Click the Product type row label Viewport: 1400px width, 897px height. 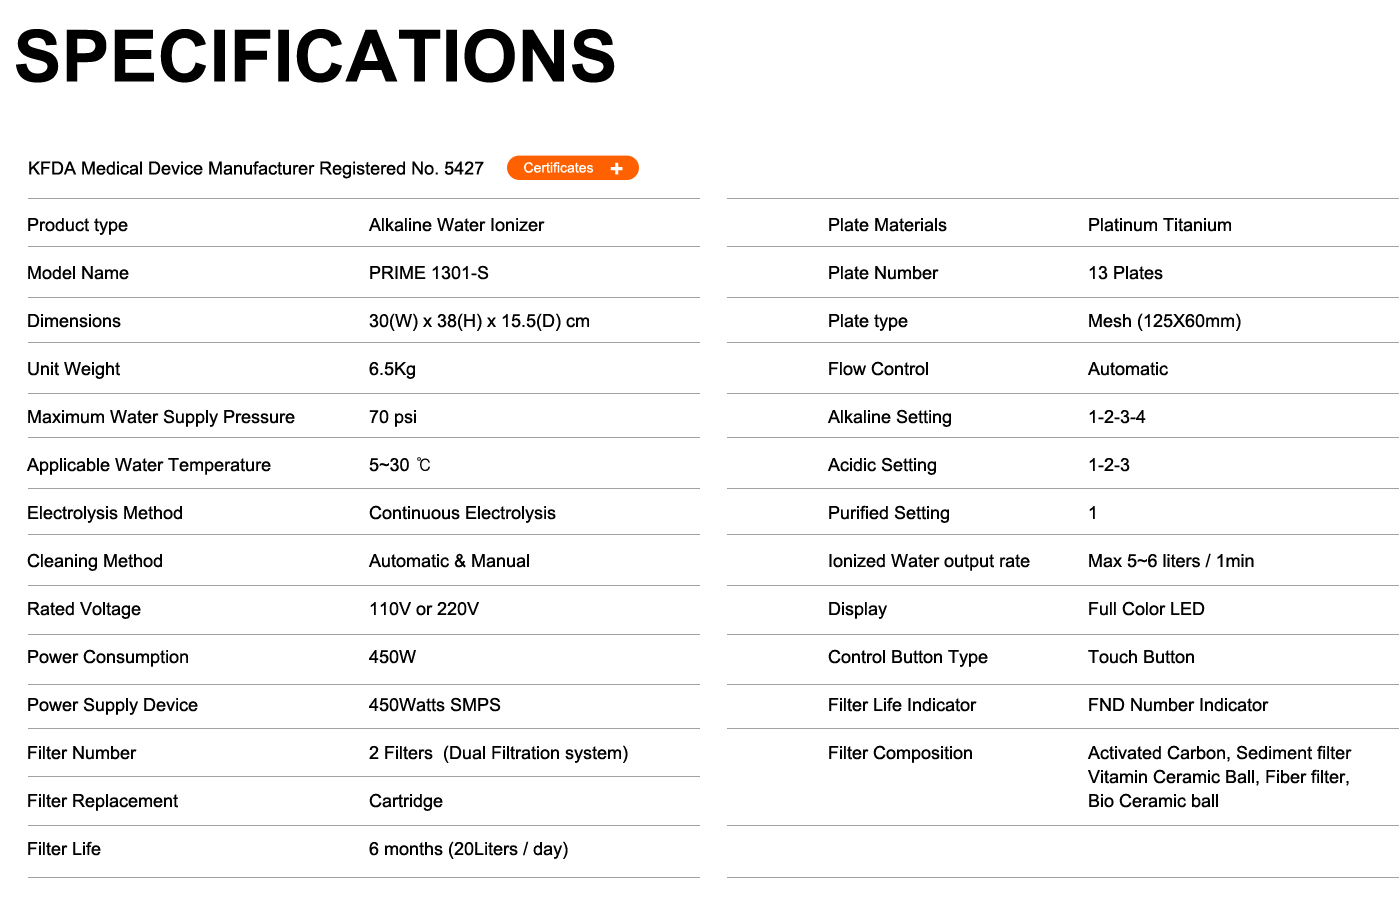click(x=77, y=225)
